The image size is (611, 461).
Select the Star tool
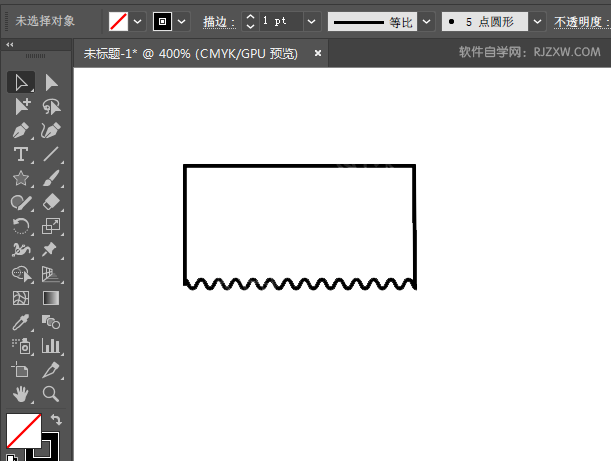pos(21,178)
